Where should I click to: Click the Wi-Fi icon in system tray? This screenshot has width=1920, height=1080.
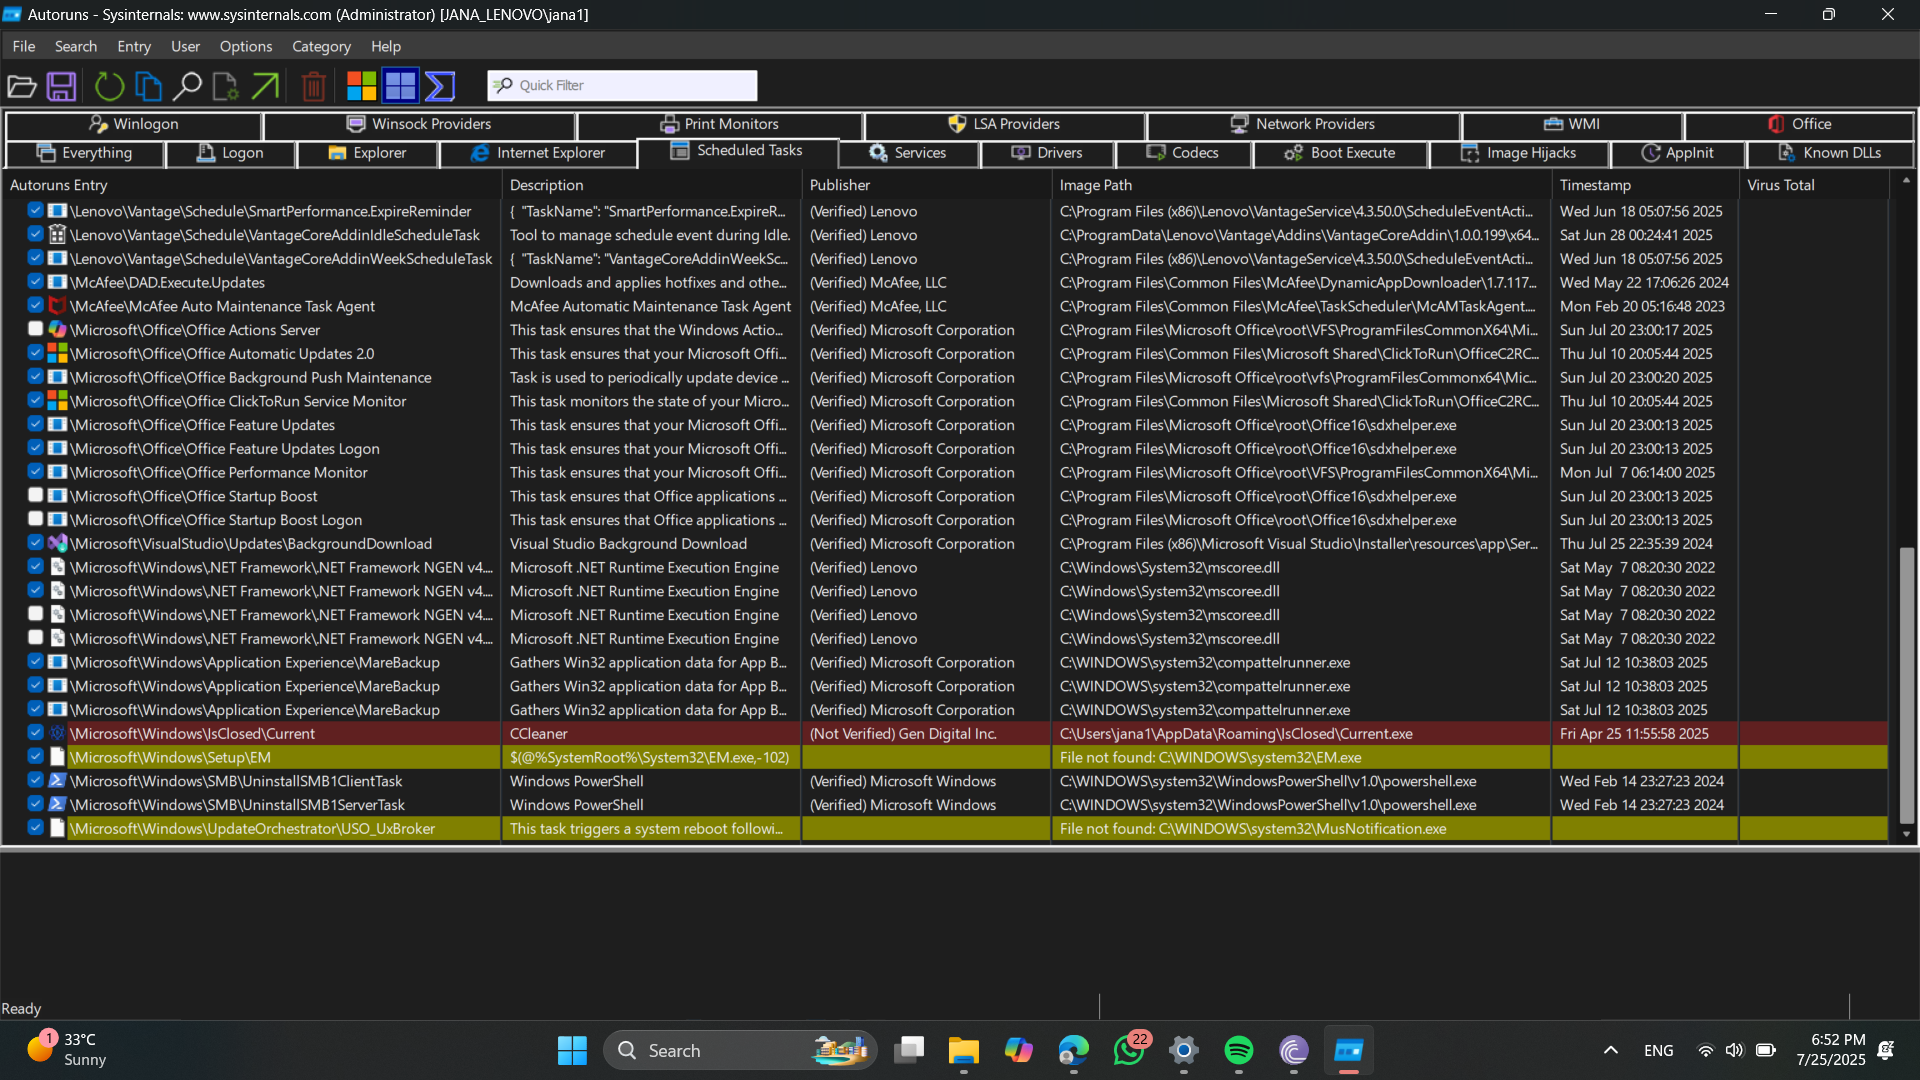click(1705, 1050)
